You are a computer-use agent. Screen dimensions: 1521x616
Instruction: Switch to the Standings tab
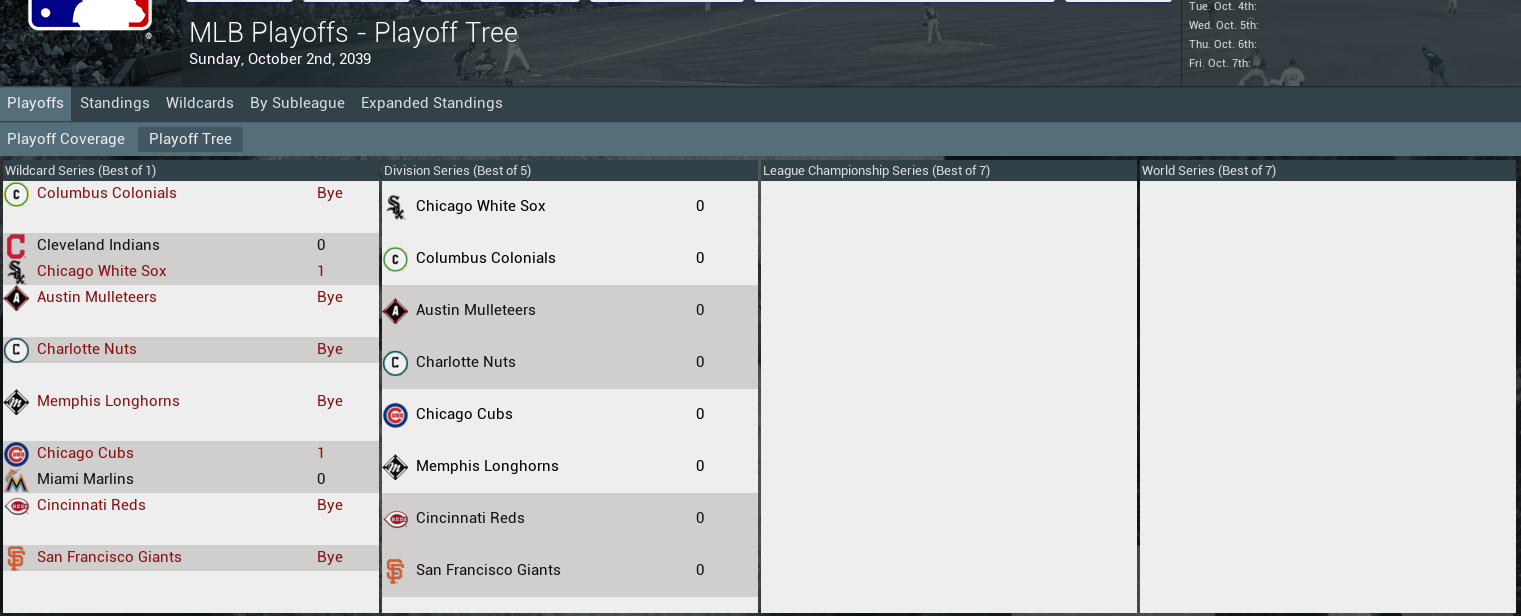pyautogui.click(x=115, y=103)
